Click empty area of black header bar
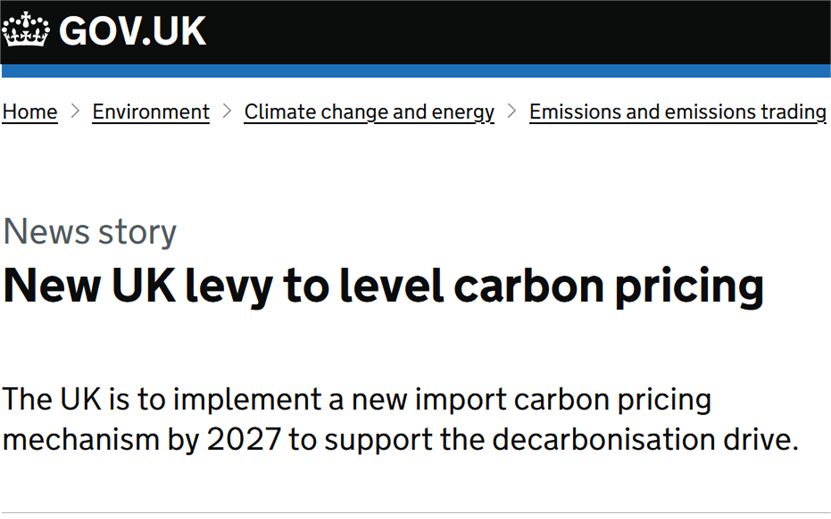 (x=519, y=32)
